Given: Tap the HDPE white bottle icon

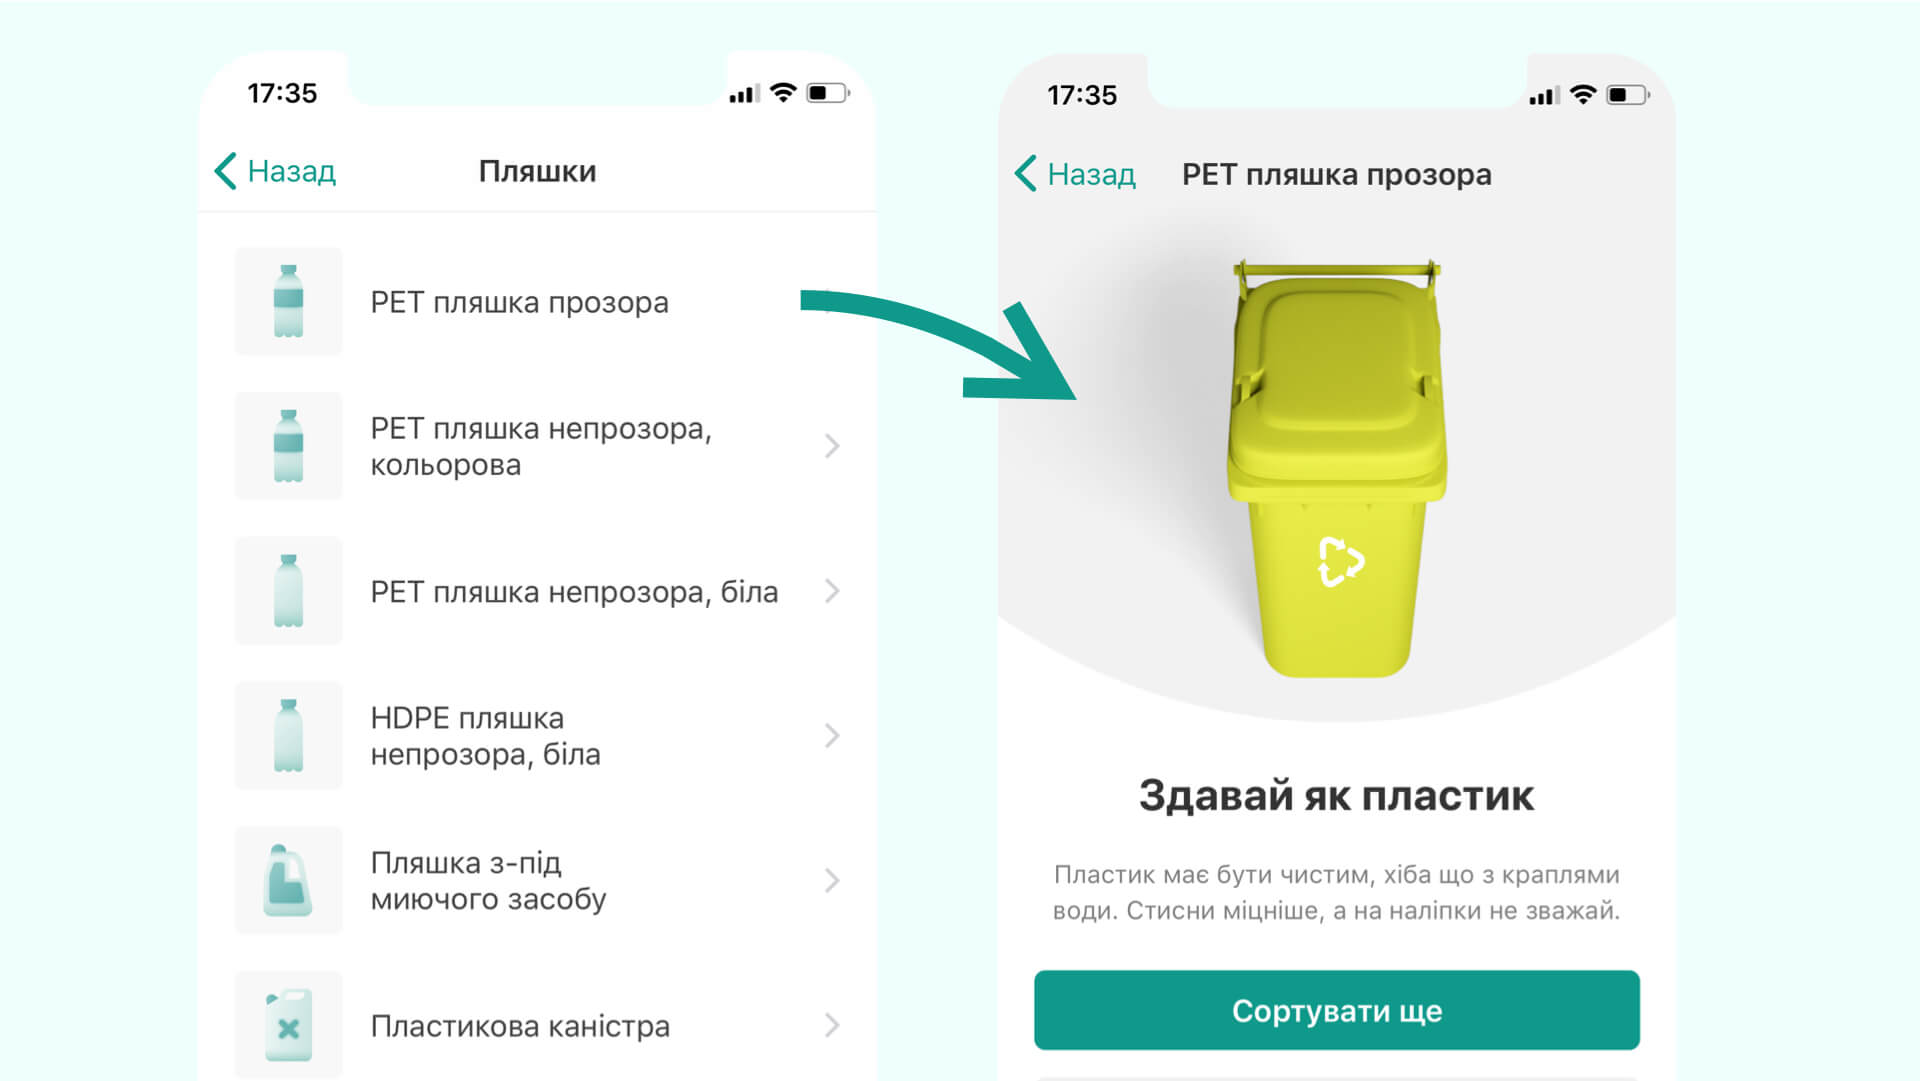Looking at the screenshot, I should tap(288, 736).
